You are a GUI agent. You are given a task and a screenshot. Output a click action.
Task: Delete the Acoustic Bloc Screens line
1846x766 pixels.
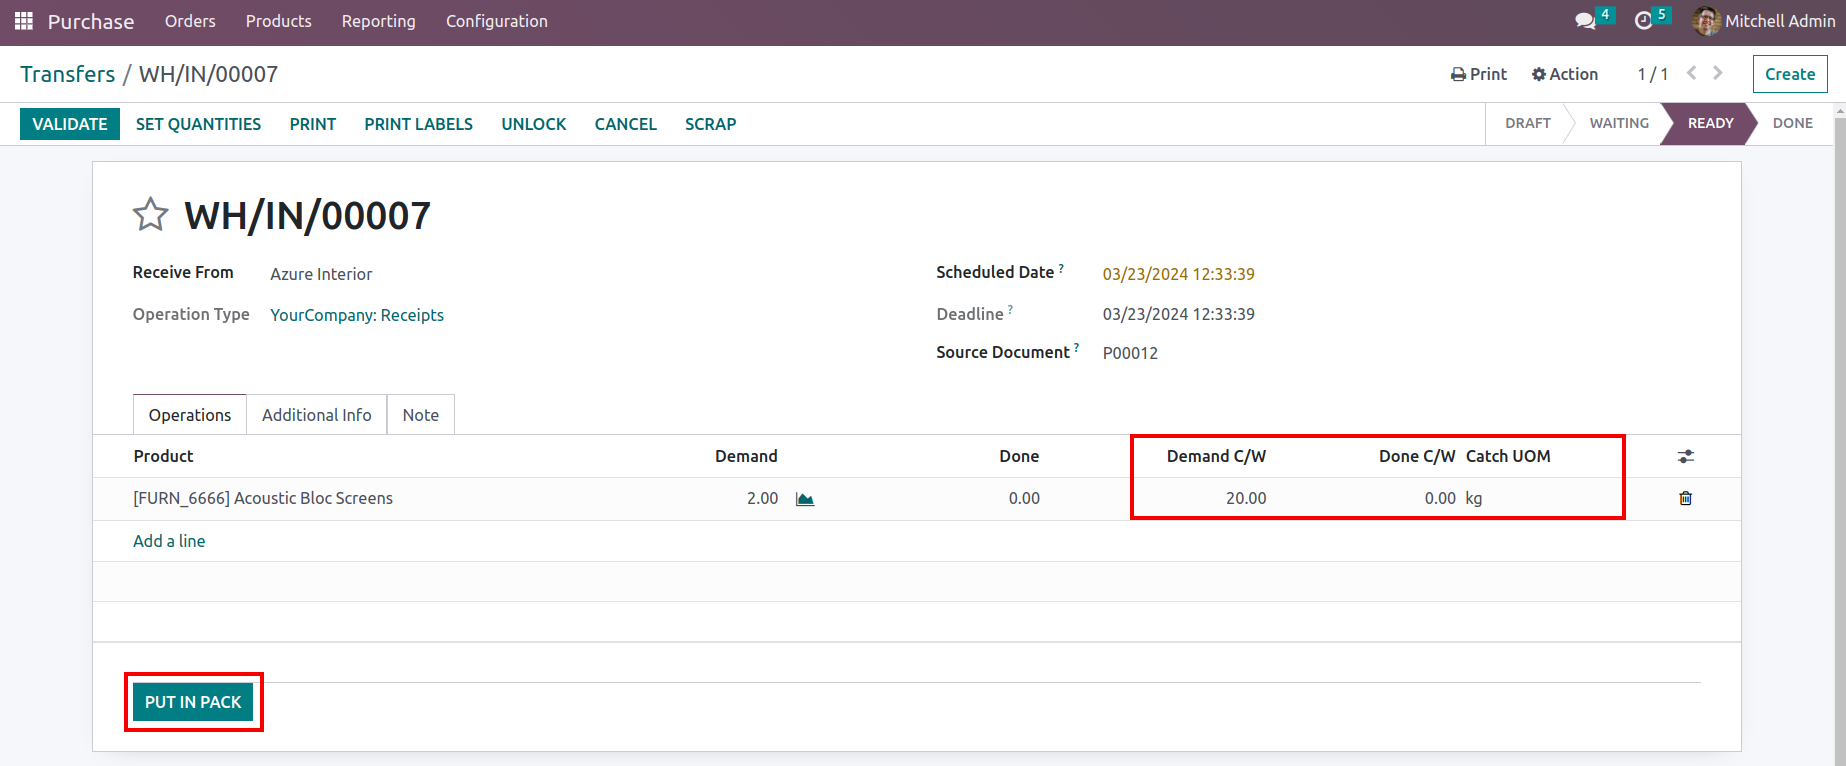tap(1685, 498)
